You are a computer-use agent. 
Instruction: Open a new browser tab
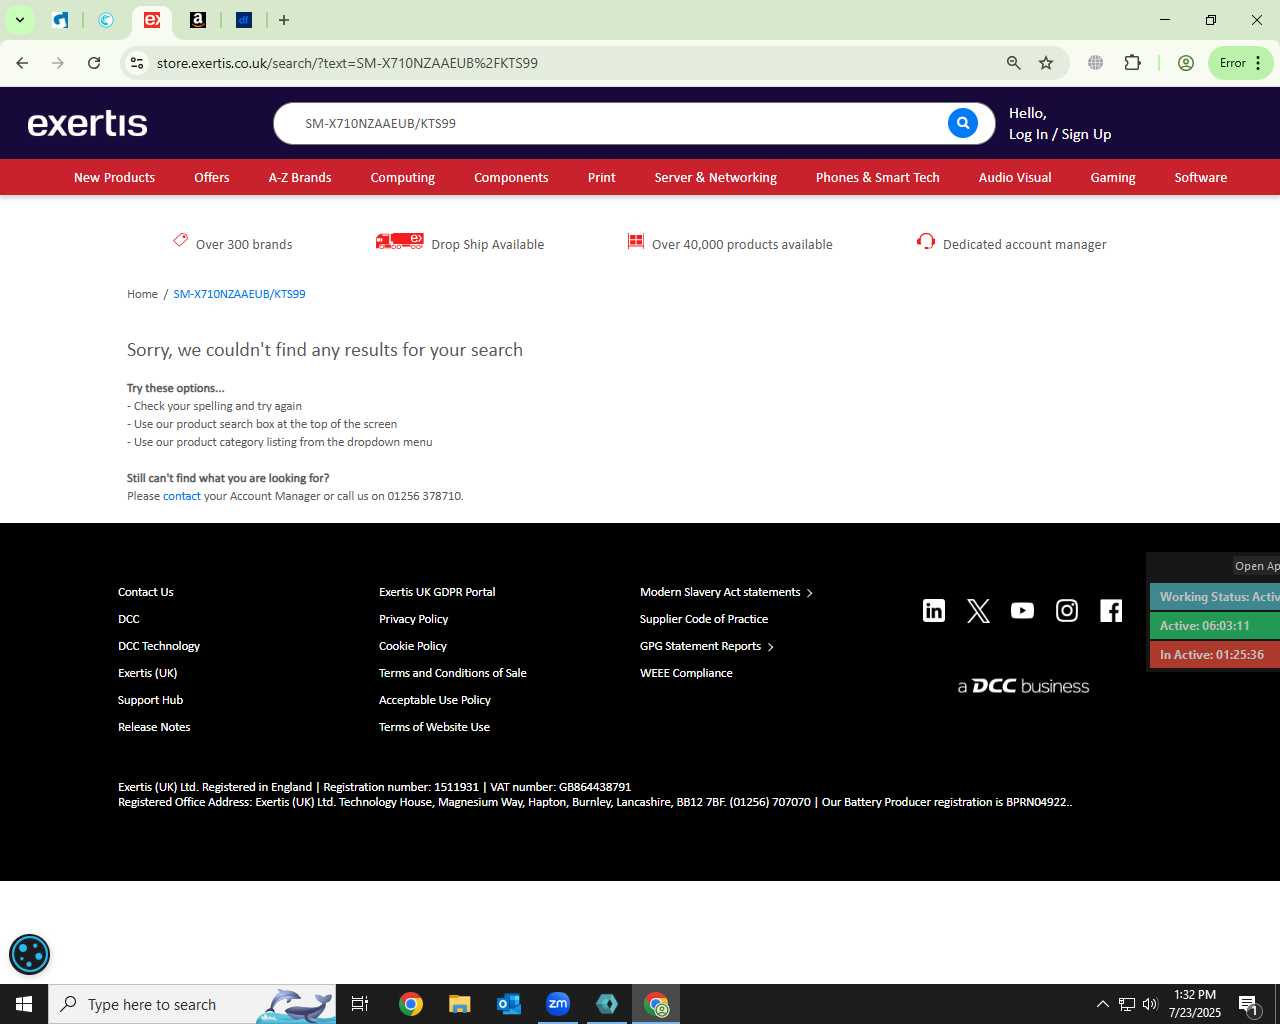284,20
